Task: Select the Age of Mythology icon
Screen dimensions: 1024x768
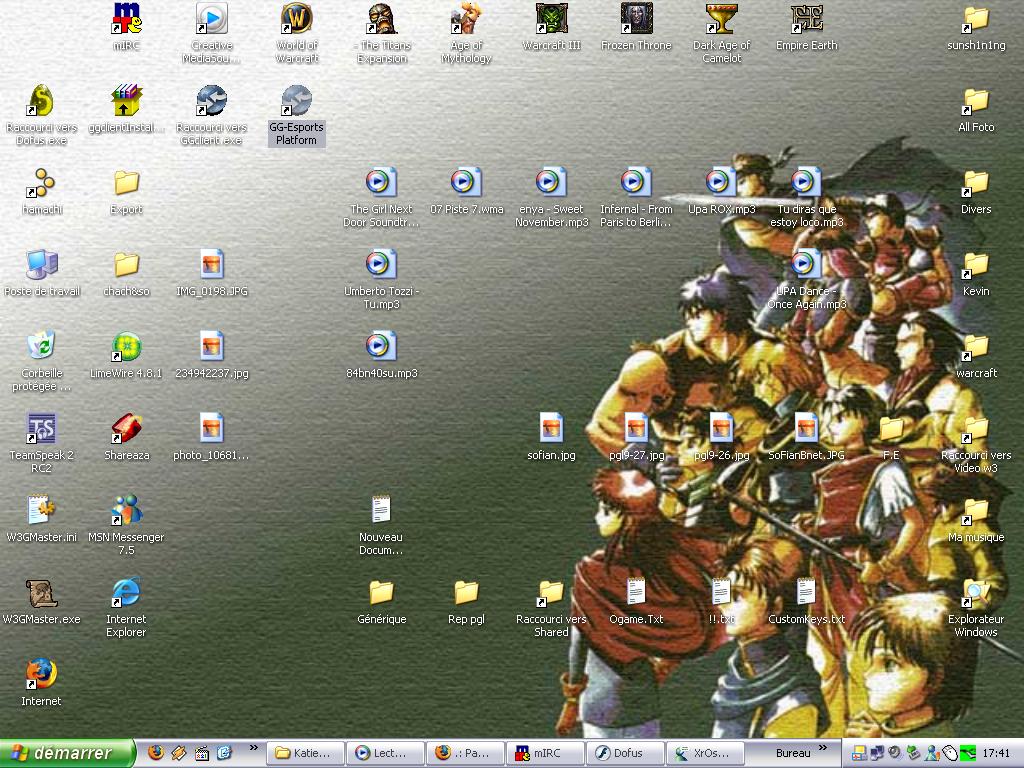Action: (x=466, y=20)
